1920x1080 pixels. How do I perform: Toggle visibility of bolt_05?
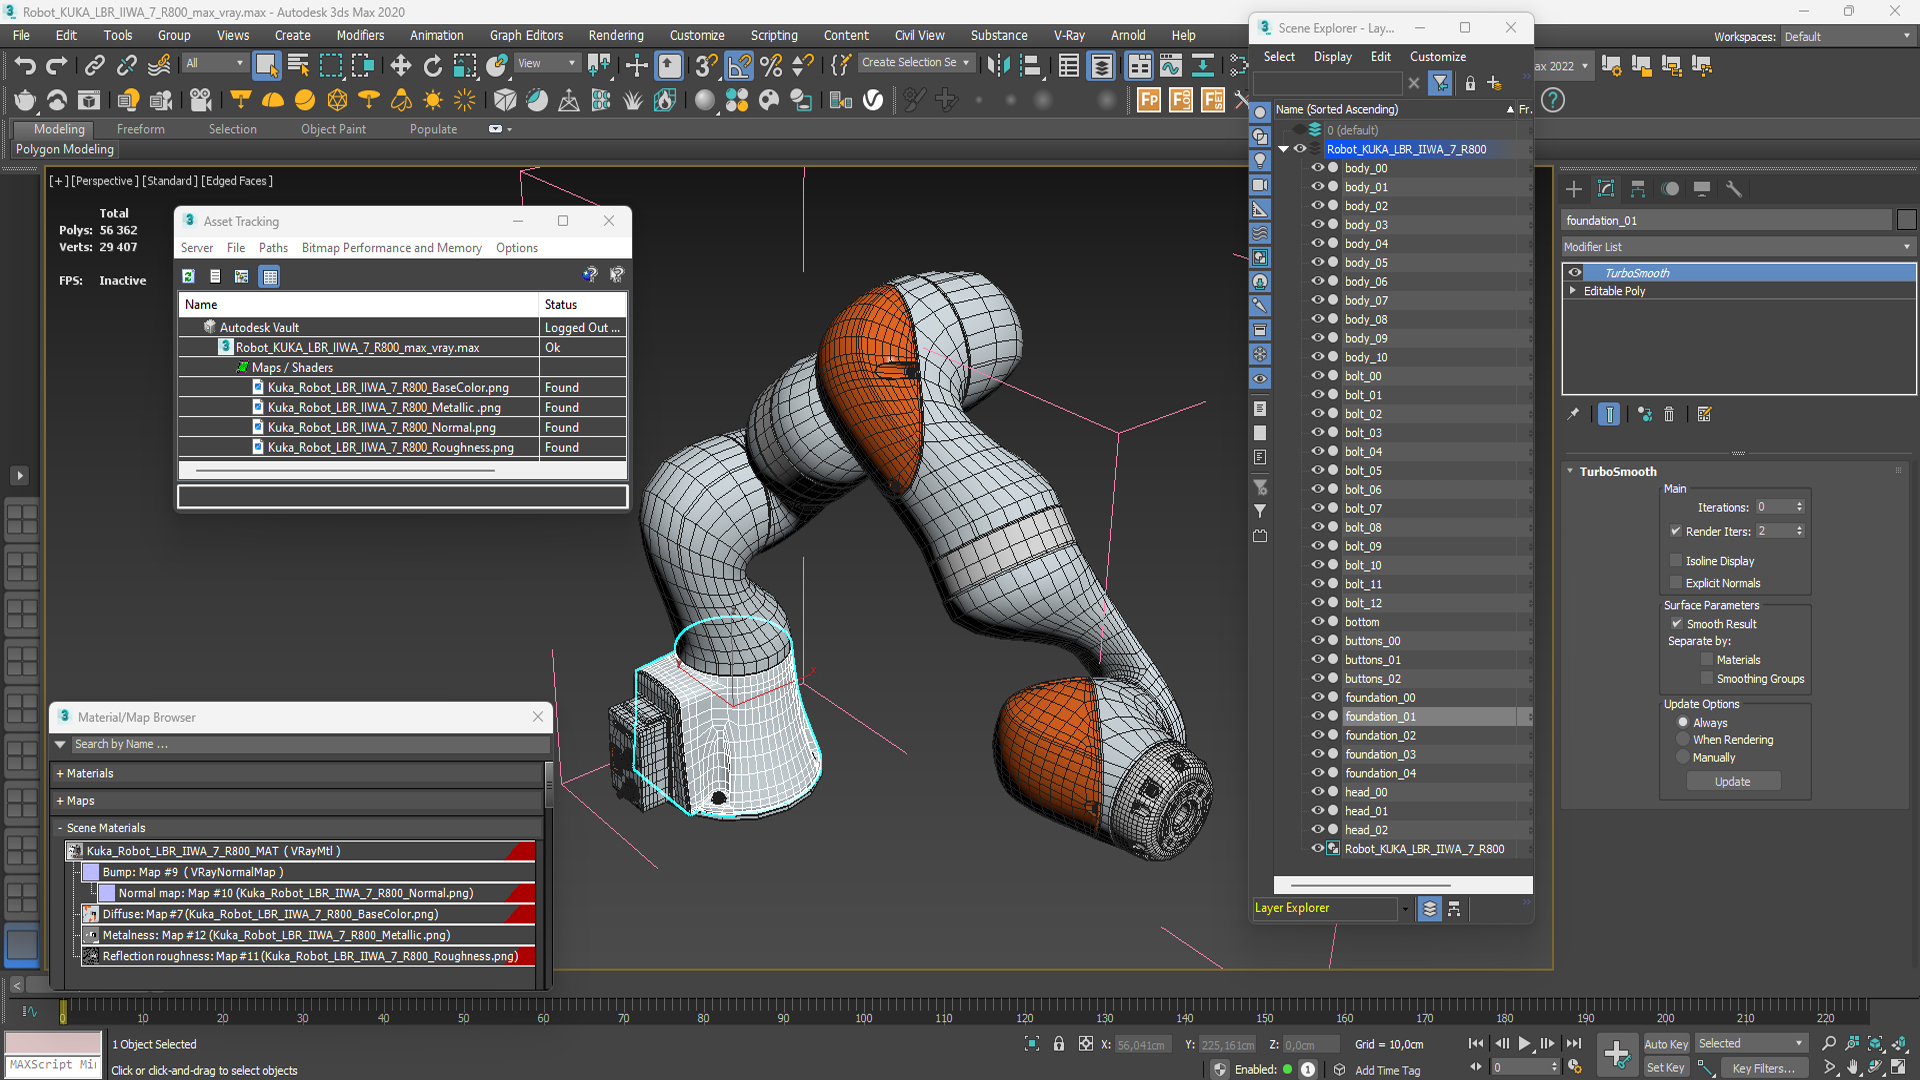pyautogui.click(x=1317, y=470)
